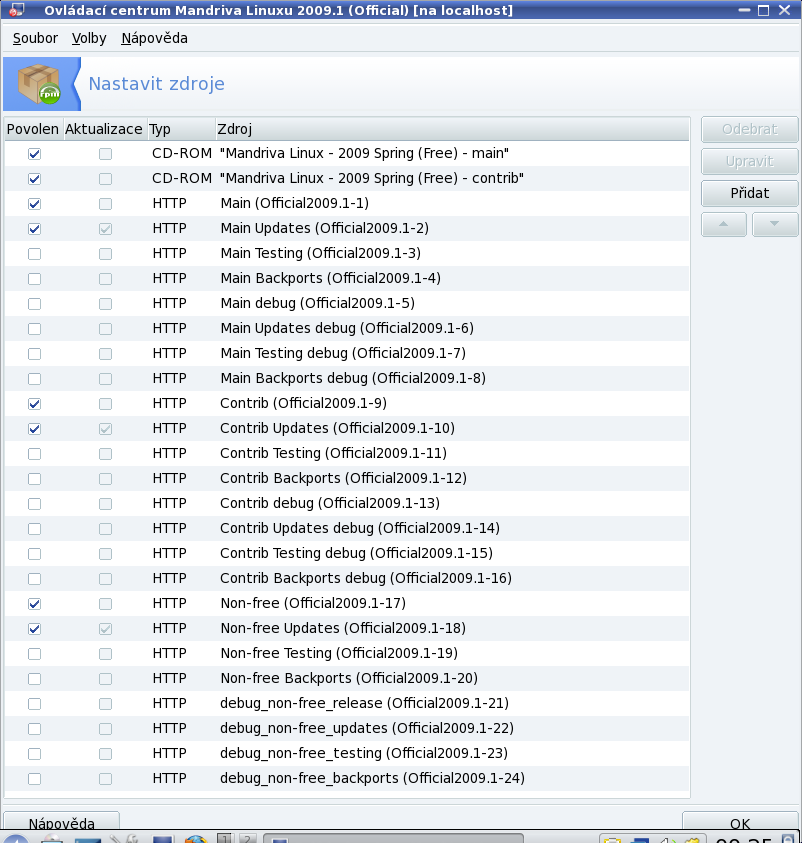The image size is (802, 843).
Task: Open the Nápověda menu in the menu bar
Action: tap(154, 38)
